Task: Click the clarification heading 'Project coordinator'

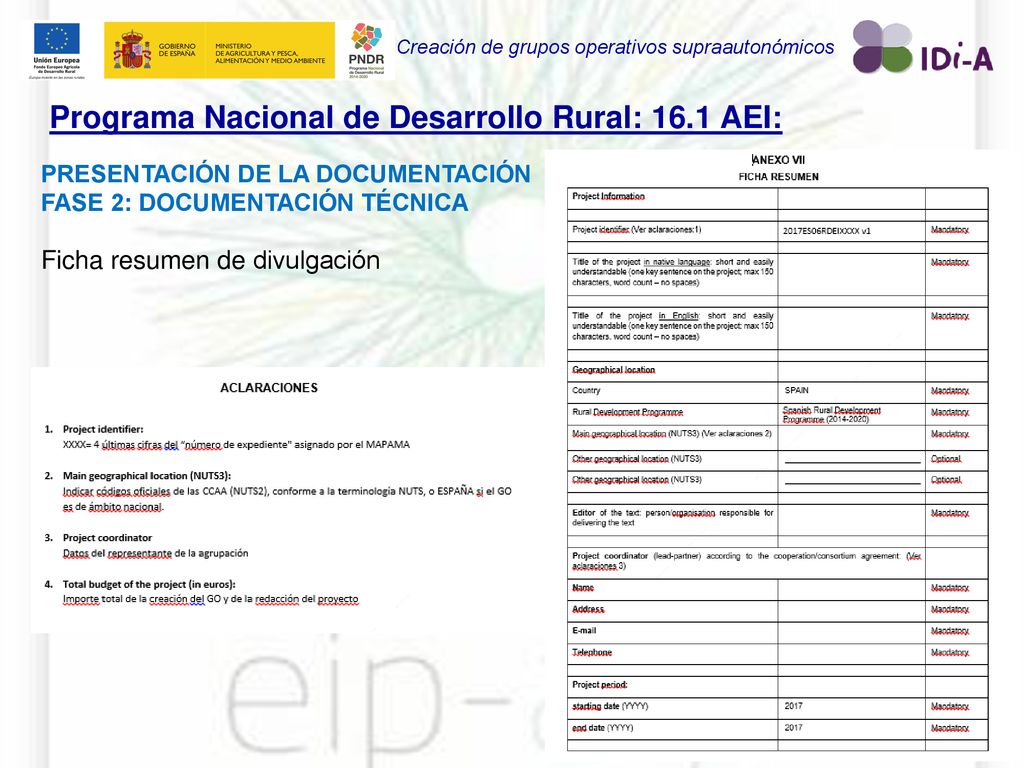Action: click(107, 537)
